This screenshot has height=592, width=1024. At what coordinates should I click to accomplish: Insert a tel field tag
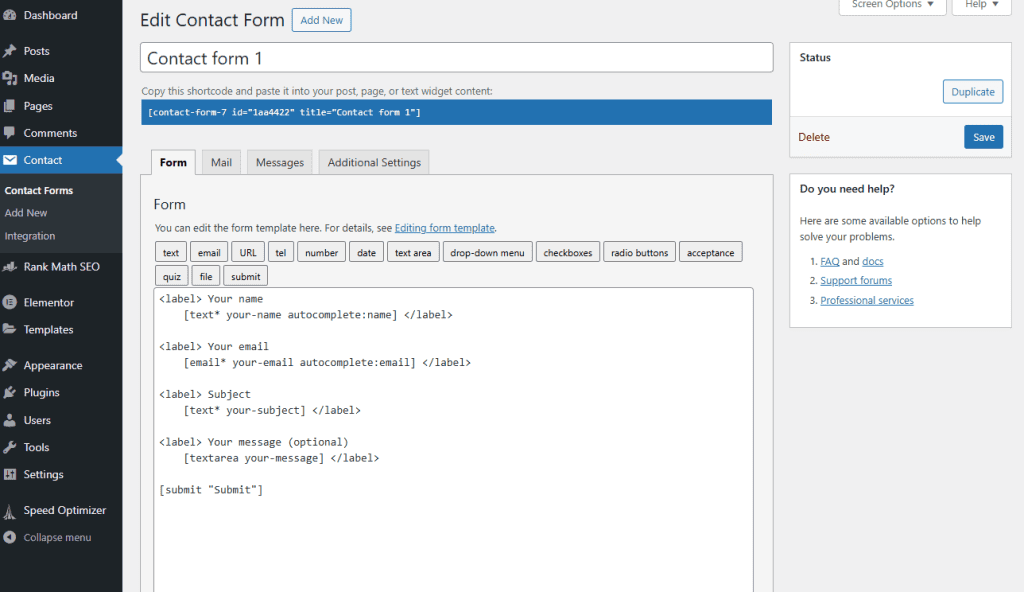coord(281,252)
